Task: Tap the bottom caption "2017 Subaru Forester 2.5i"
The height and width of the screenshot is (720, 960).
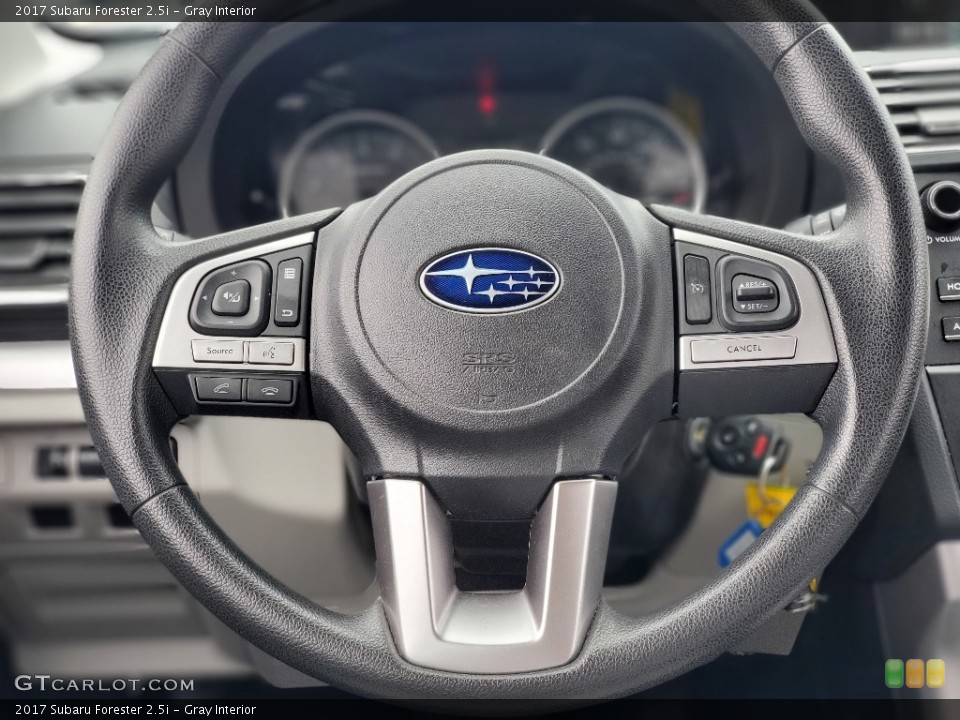Action: (x=92, y=710)
